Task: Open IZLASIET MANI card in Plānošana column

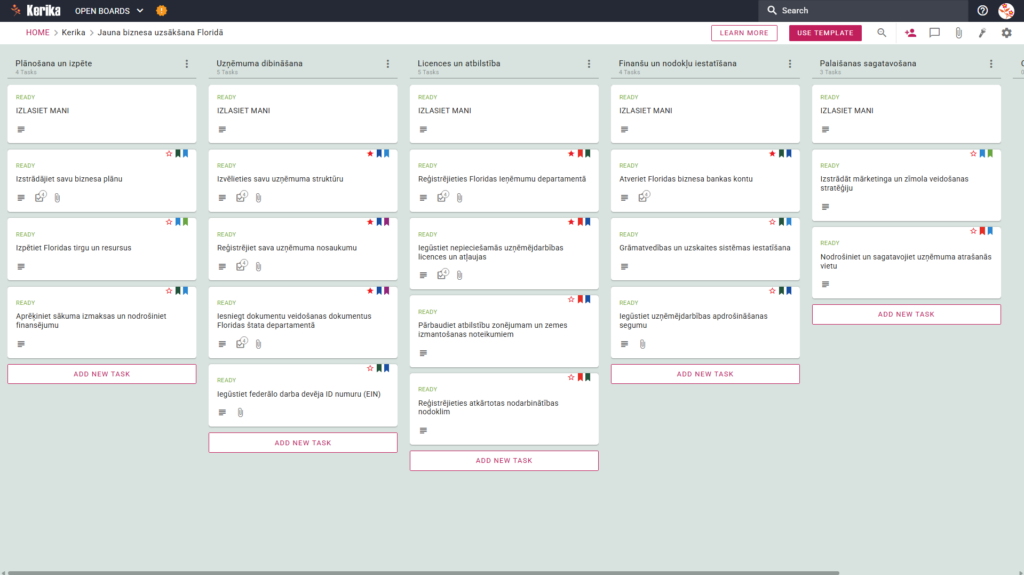Action: tap(102, 114)
